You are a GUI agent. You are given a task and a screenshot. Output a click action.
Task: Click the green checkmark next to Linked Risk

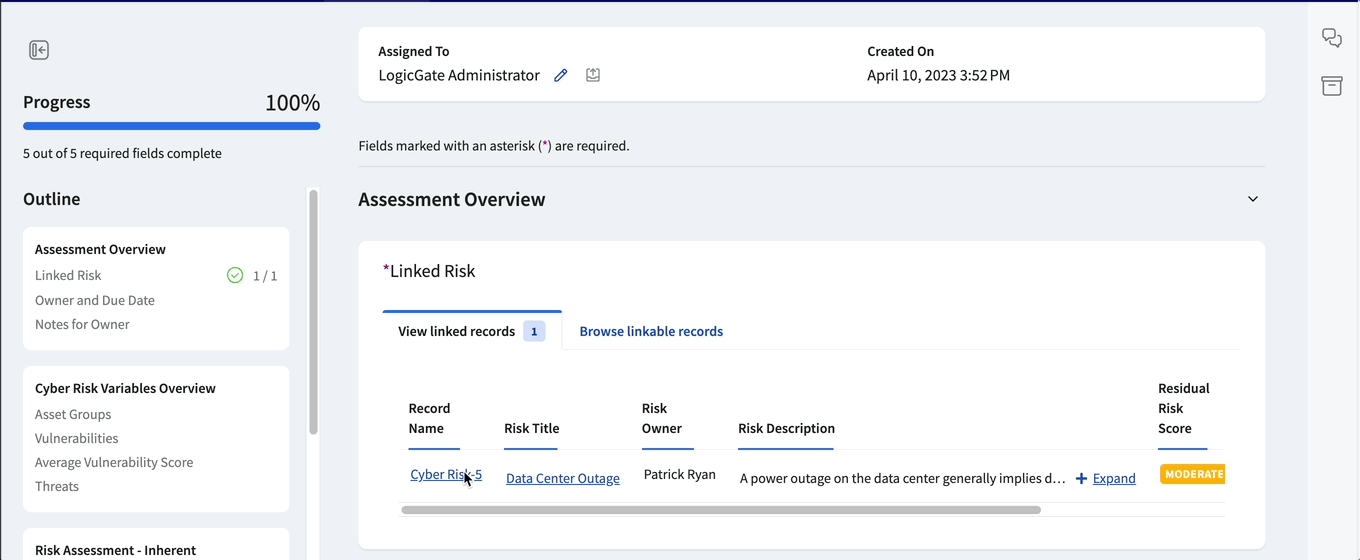235,275
